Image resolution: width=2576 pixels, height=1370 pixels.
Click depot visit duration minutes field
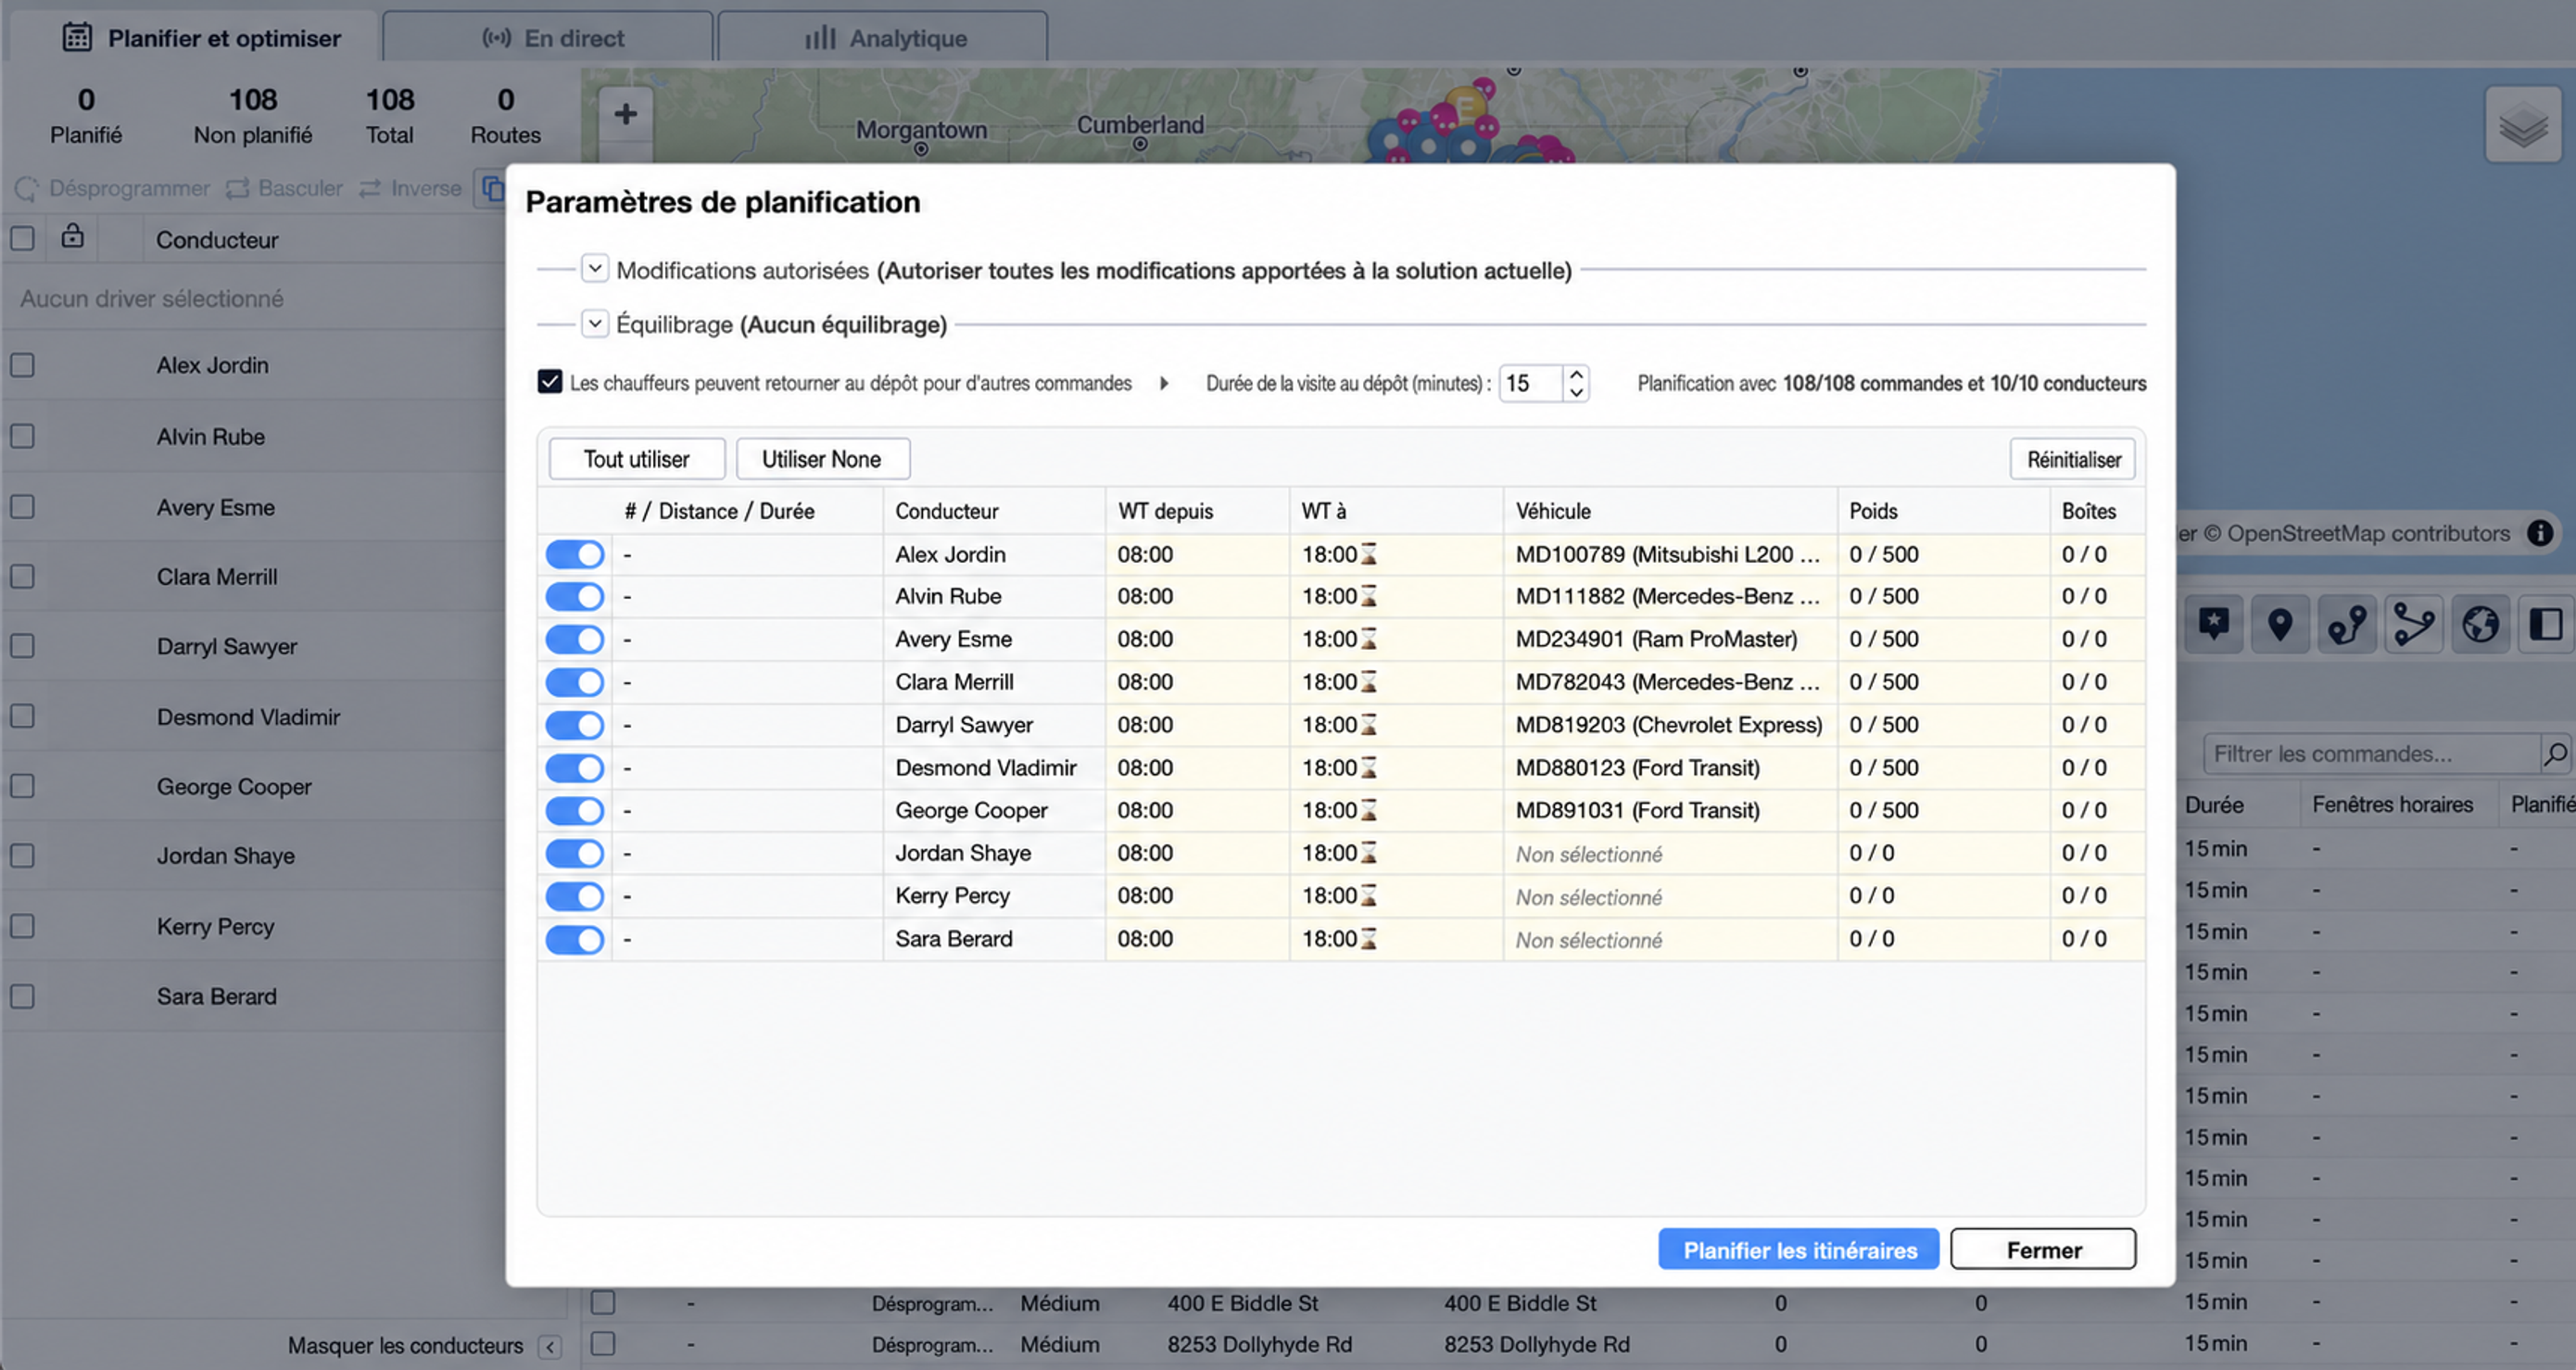[x=1531, y=383]
